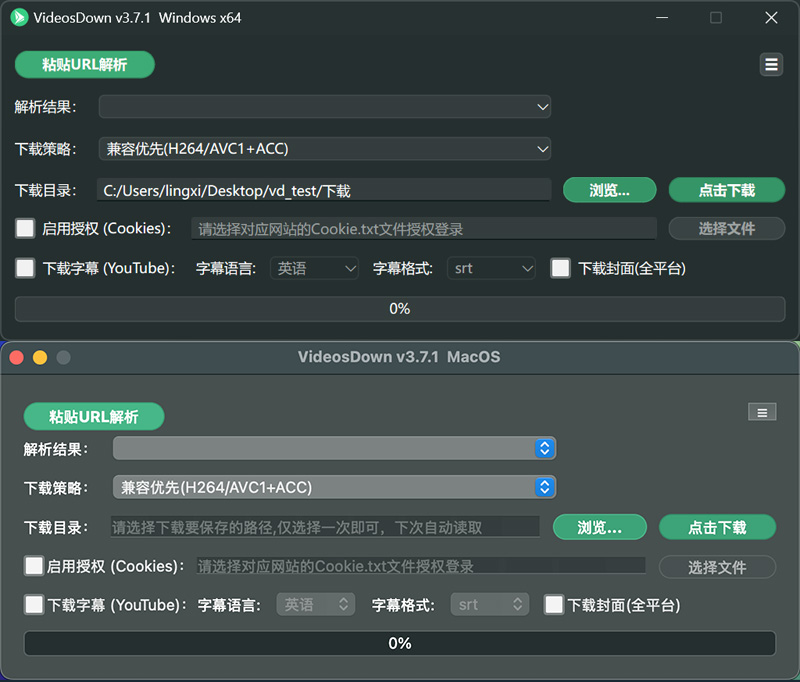Click the maximize square on the Windows window
Screen dimensions: 800x682
coord(716,18)
